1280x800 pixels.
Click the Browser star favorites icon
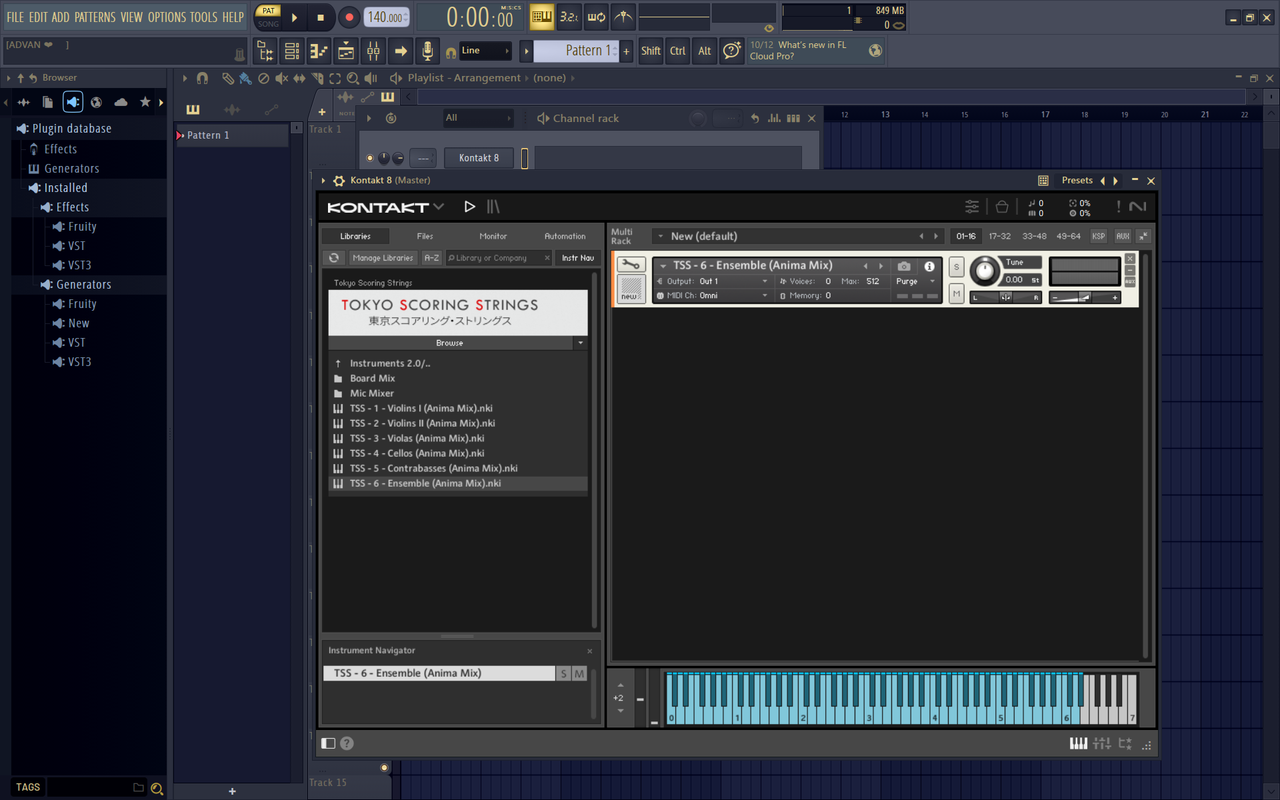(145, 102)
